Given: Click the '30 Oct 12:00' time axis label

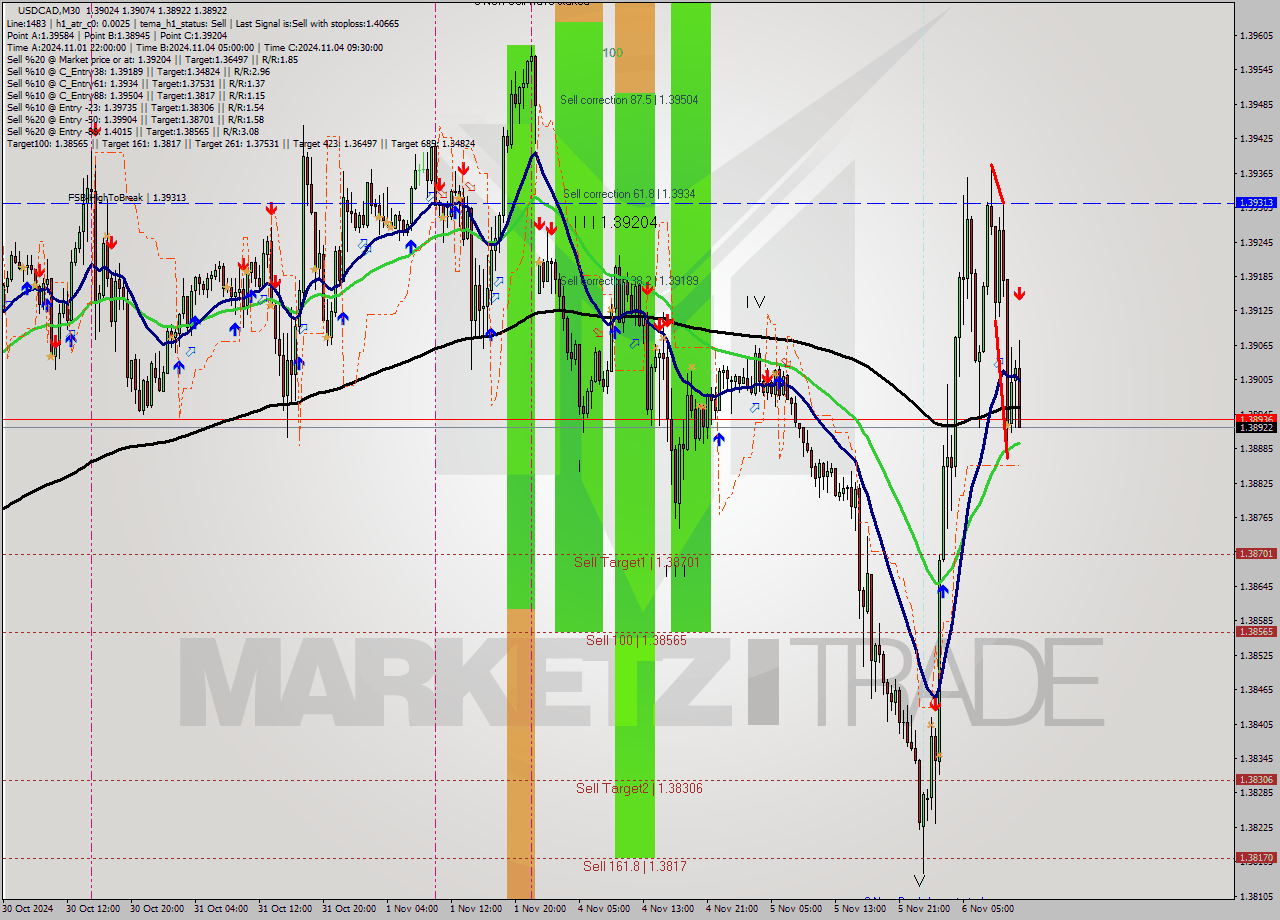Looking at the screenshot, I should point(93,909).
